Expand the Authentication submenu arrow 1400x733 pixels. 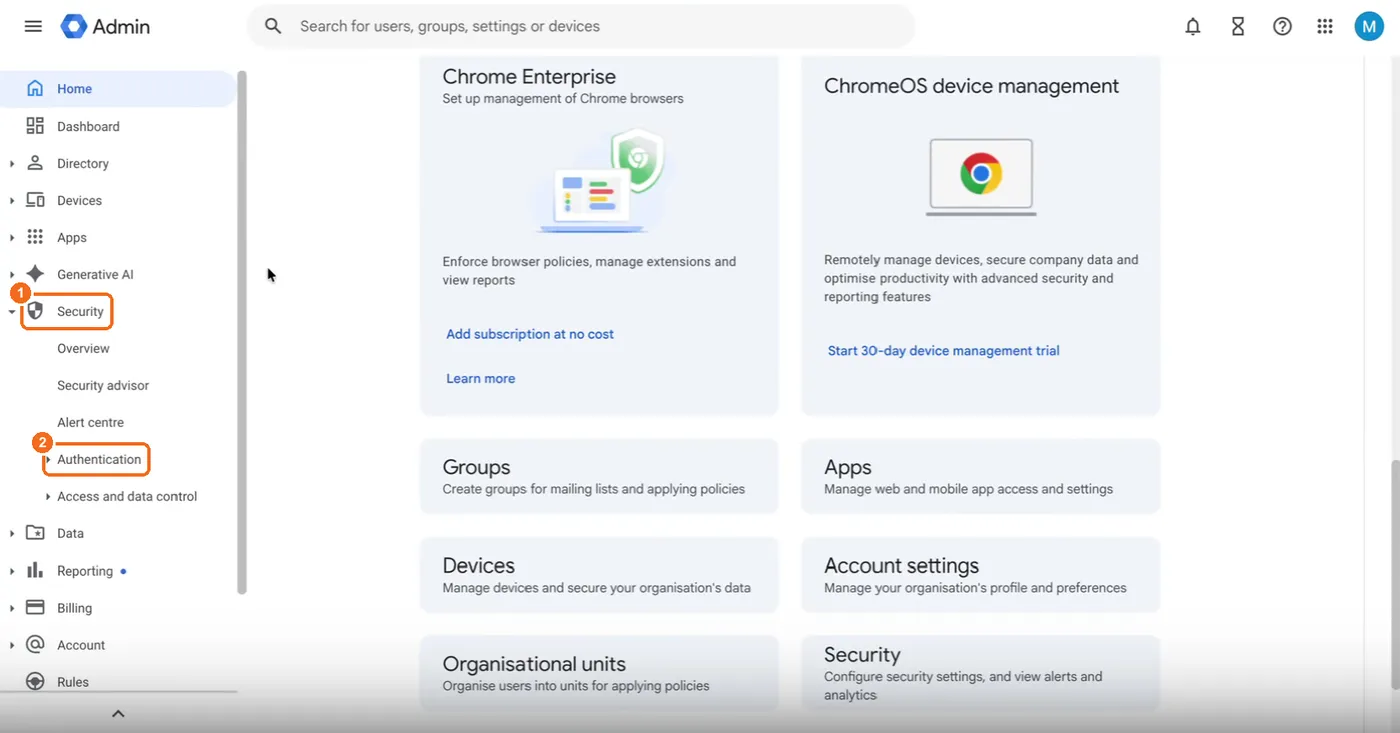click(48, 460)
